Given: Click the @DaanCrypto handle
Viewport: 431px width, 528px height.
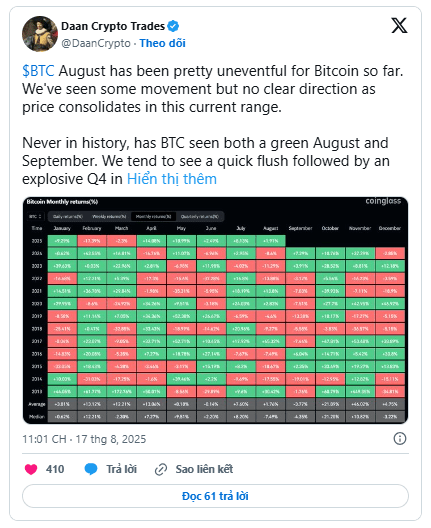Looking at the screenshot, I should [x=96, y=43].
